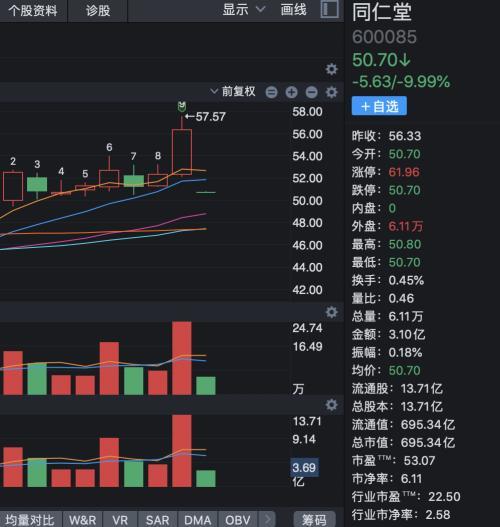Screen dimensions: 500x527
Task: Open the 个股资料 tab
Action: click(33, 11)
